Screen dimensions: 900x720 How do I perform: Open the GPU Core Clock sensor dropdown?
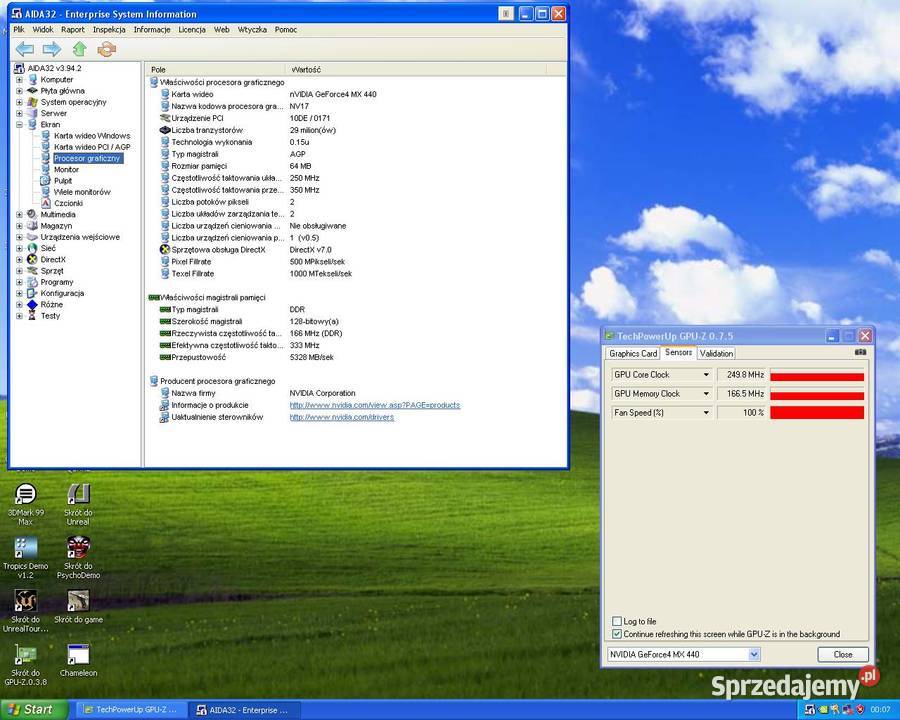(705, 374)
